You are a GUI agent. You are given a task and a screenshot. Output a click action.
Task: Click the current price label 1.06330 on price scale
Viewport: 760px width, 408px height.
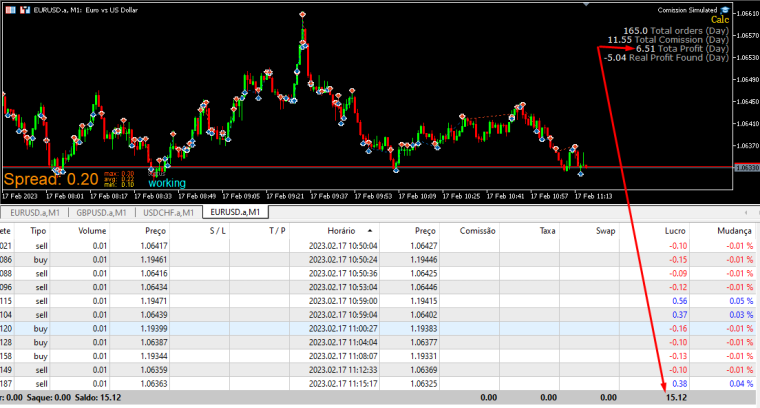point(747,167)
